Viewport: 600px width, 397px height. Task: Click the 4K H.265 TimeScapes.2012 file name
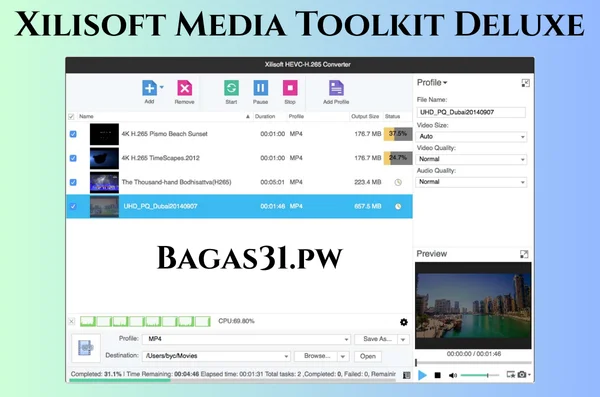click(x=160, y=158)
